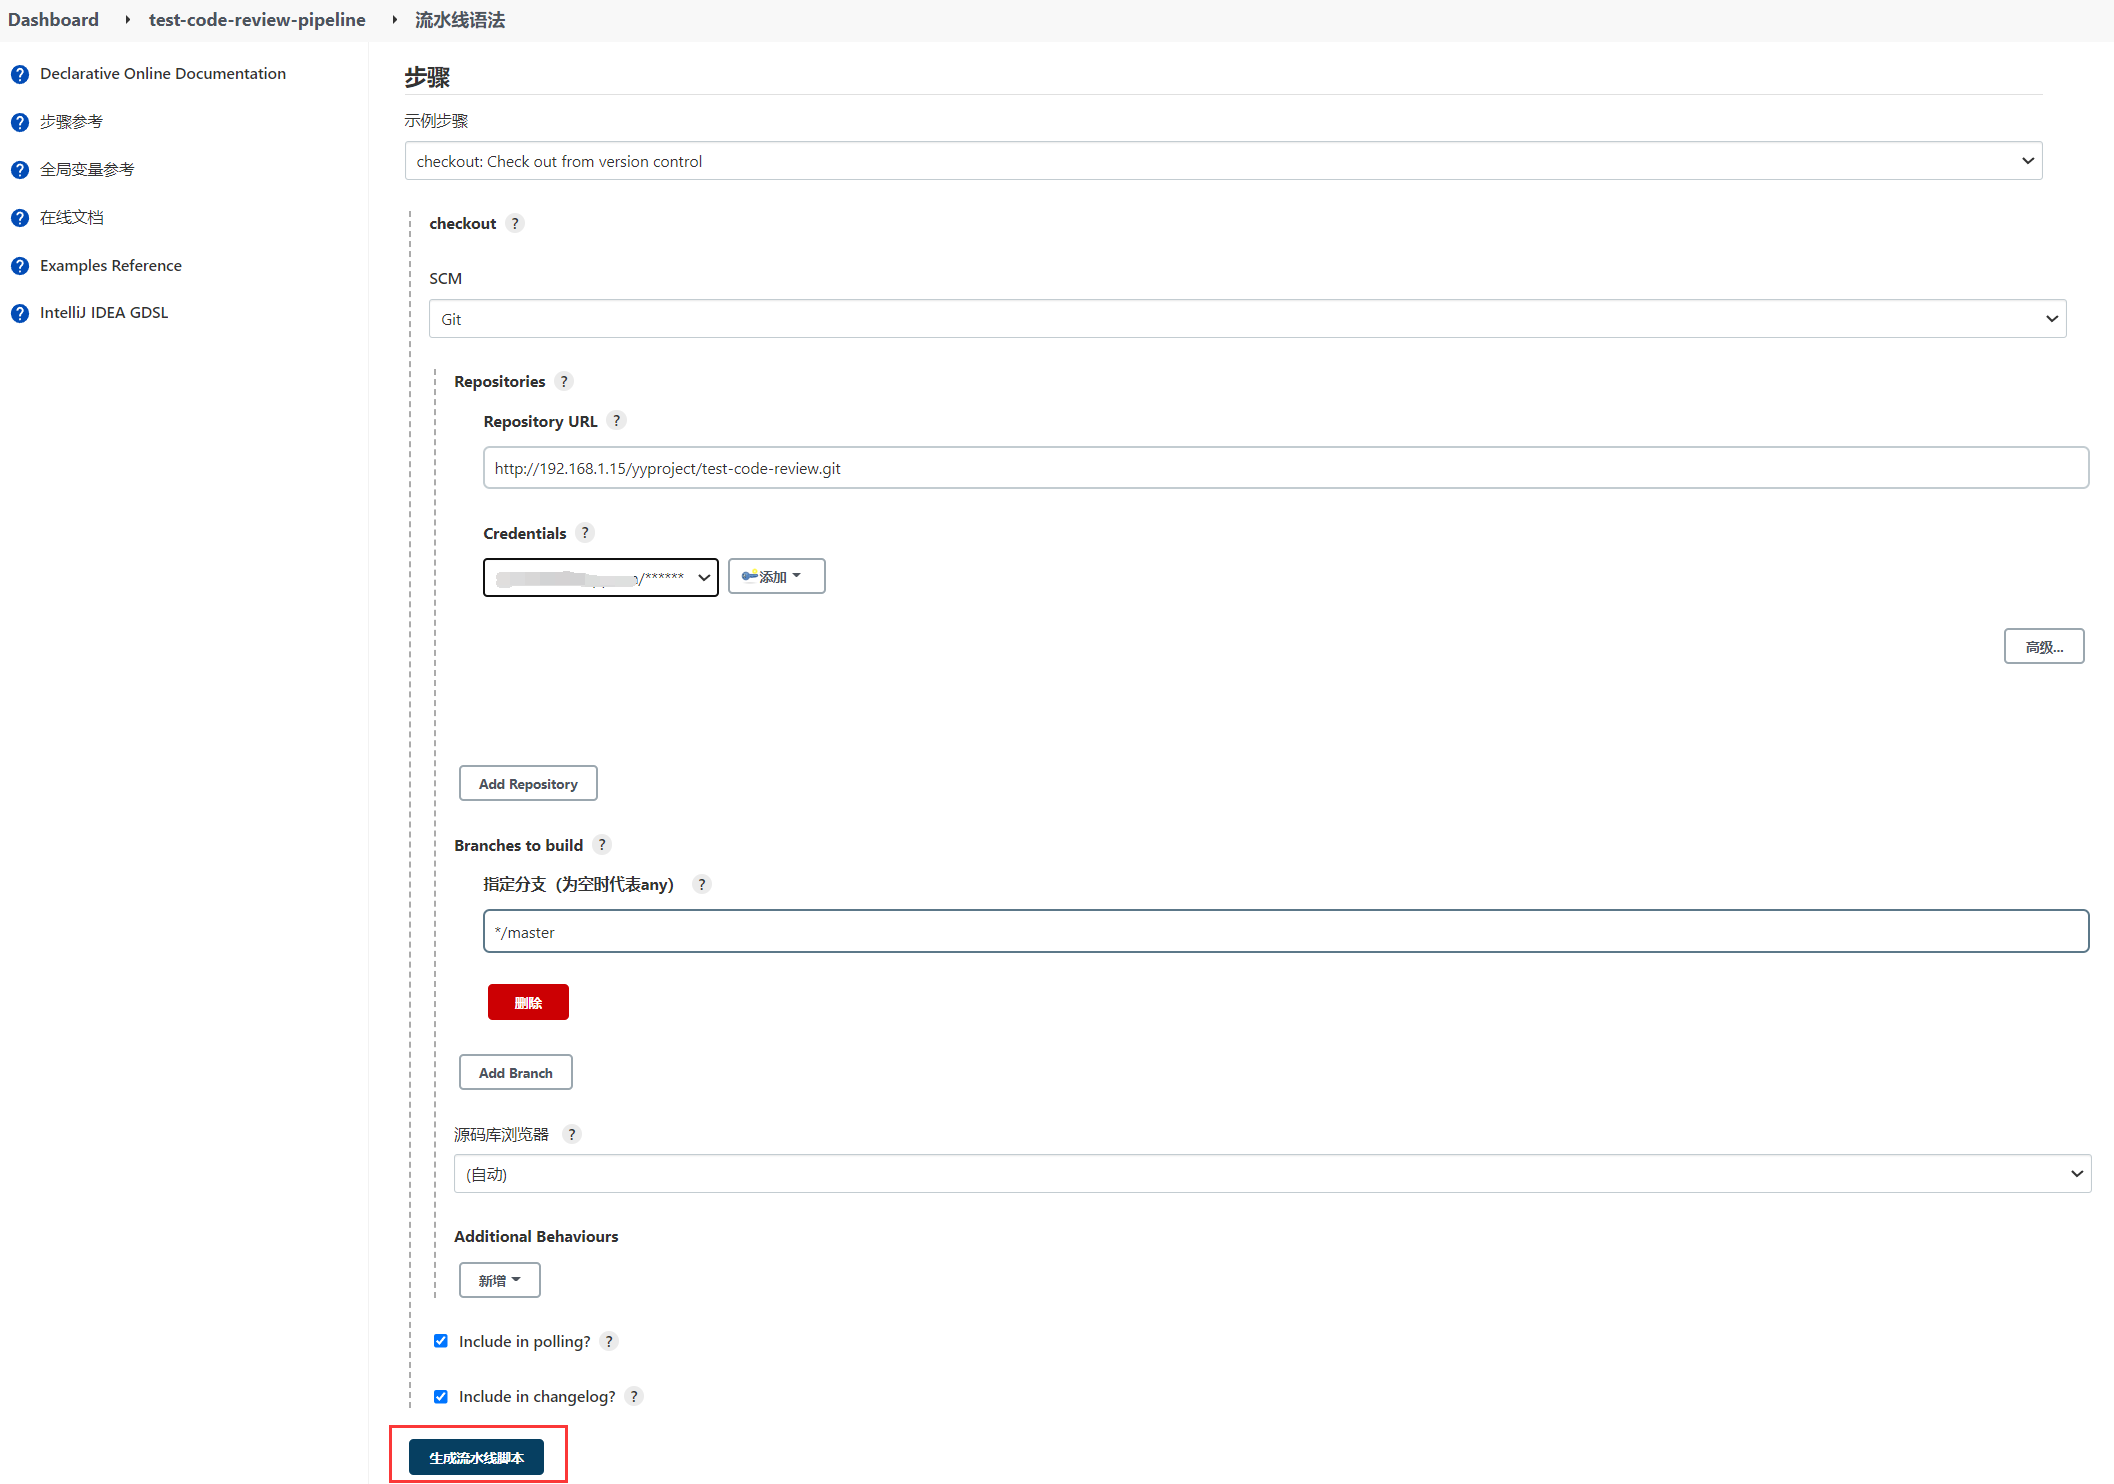Open help for Credentials field

pos(585,533)
